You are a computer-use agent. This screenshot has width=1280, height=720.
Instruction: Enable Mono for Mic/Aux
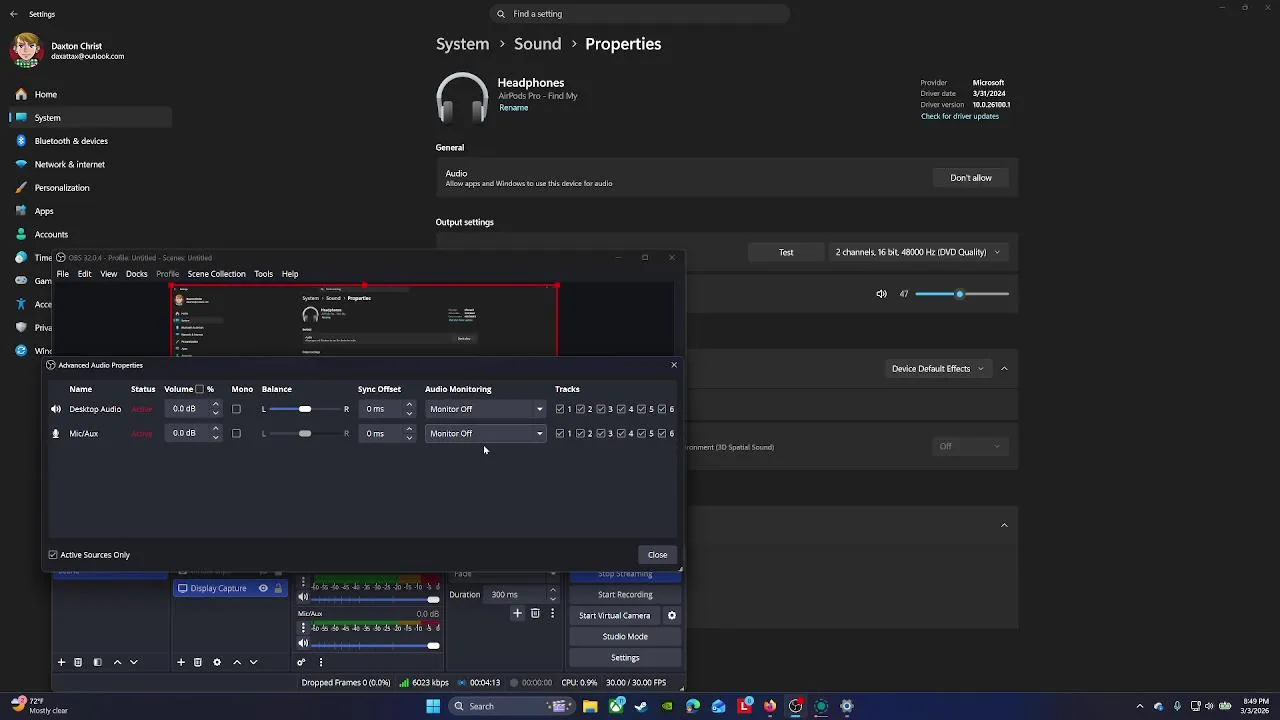click(x=236, y=433)
